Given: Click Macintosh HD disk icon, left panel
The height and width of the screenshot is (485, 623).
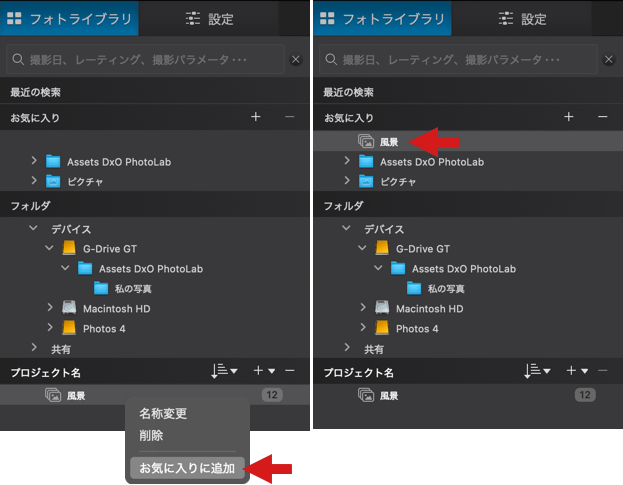Looking at the screenshot, I should point(69,308).
